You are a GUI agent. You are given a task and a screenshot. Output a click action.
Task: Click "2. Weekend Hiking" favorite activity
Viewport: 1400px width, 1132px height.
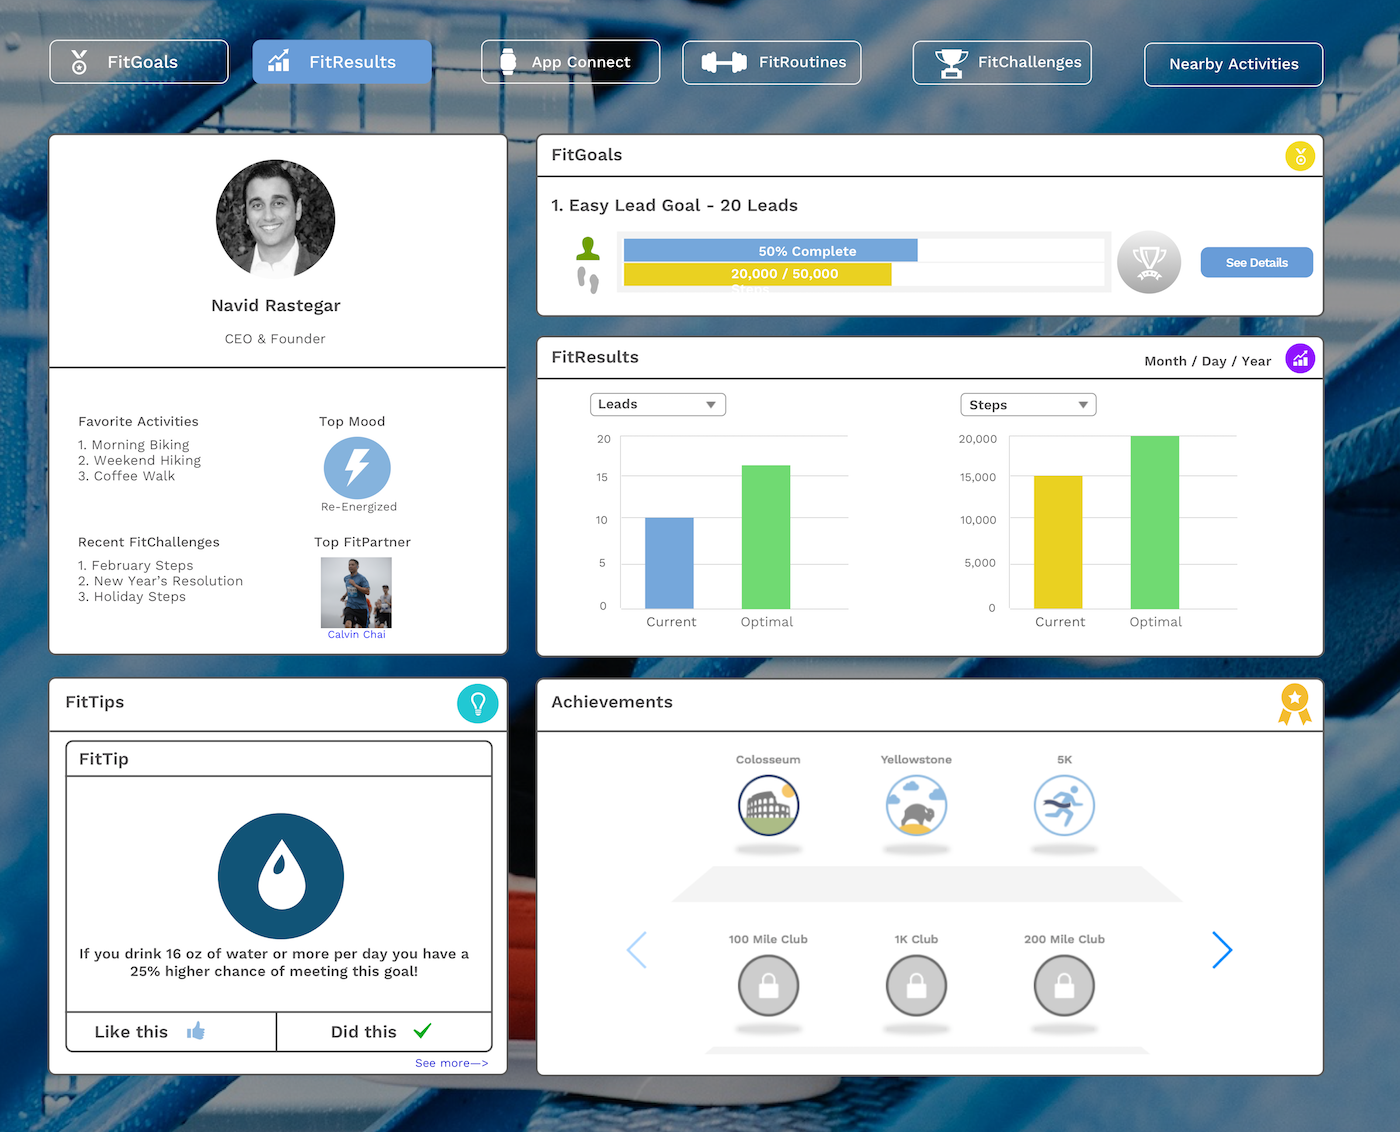[x=140, y=461]
